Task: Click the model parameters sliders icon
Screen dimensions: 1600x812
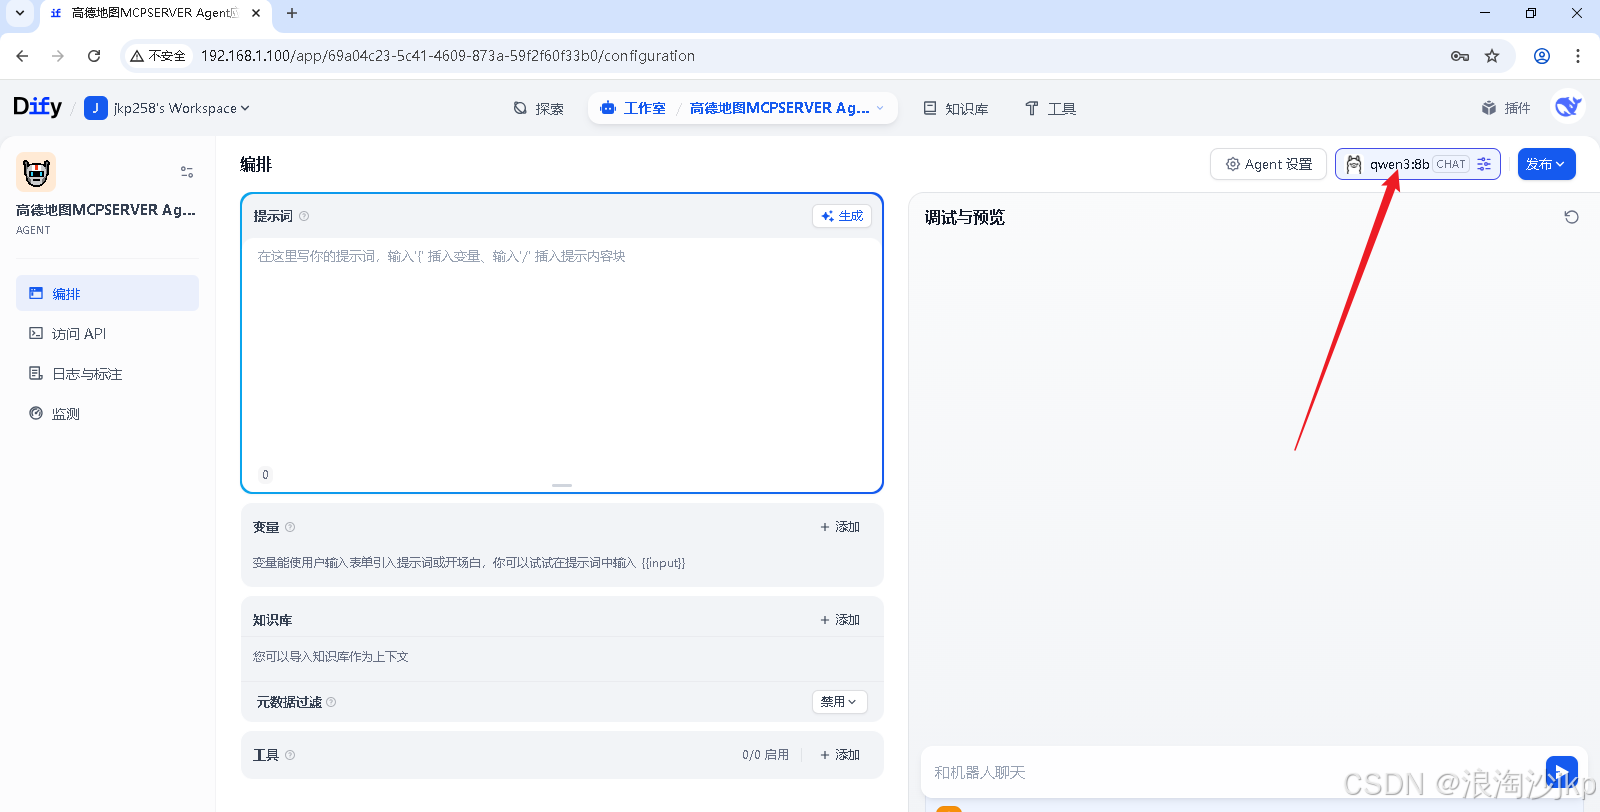Action: coord(1484,164)
